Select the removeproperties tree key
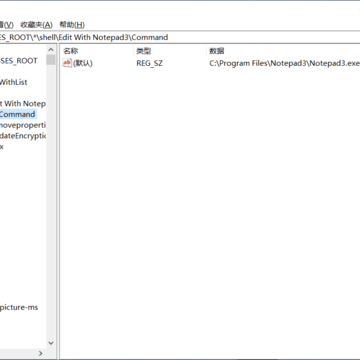Screen dimensions: 360x360 23,125
